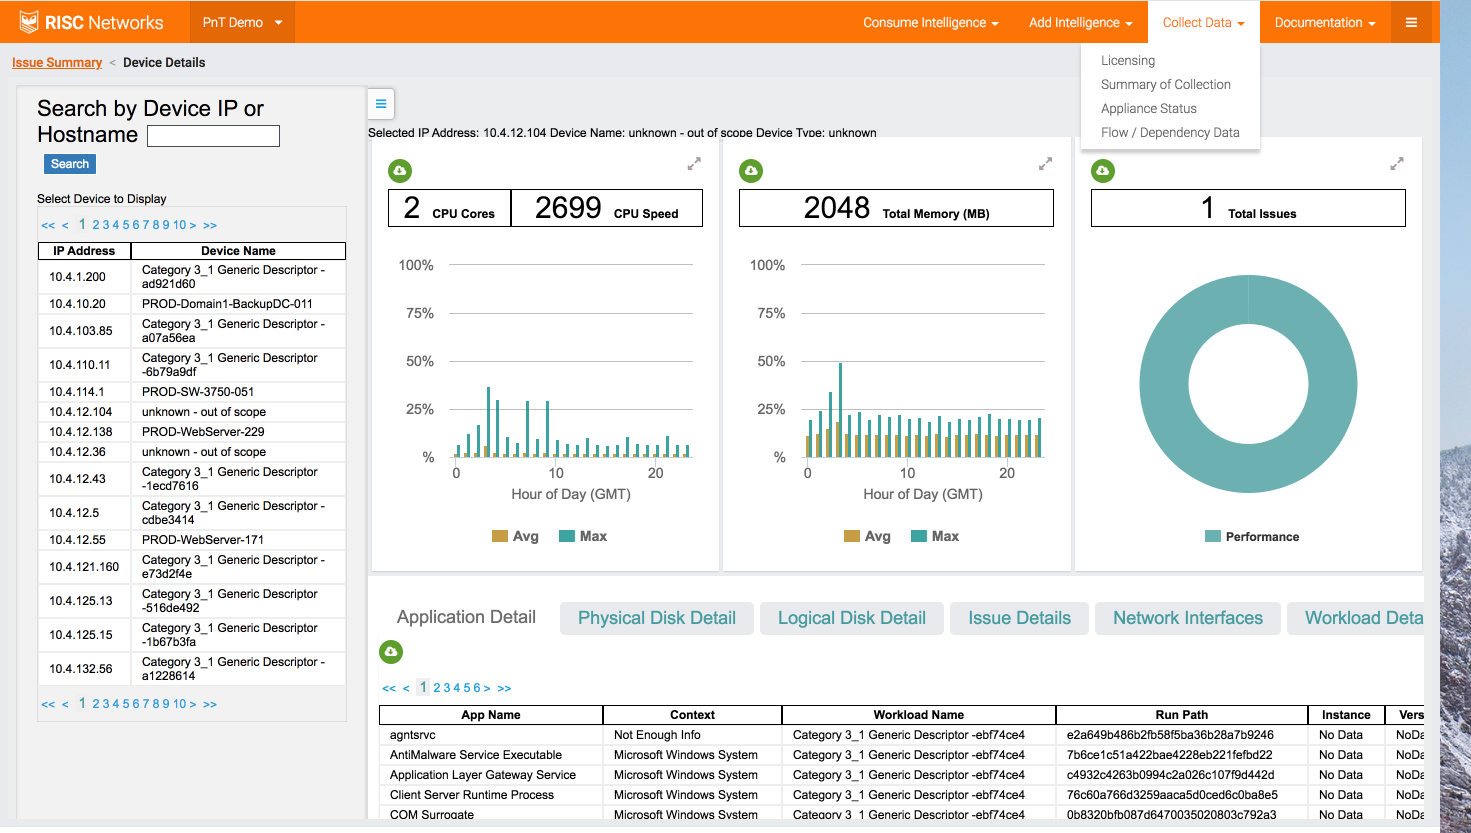Open the hamburger menu in the top bar
1471x833 pixels.
1411,22
